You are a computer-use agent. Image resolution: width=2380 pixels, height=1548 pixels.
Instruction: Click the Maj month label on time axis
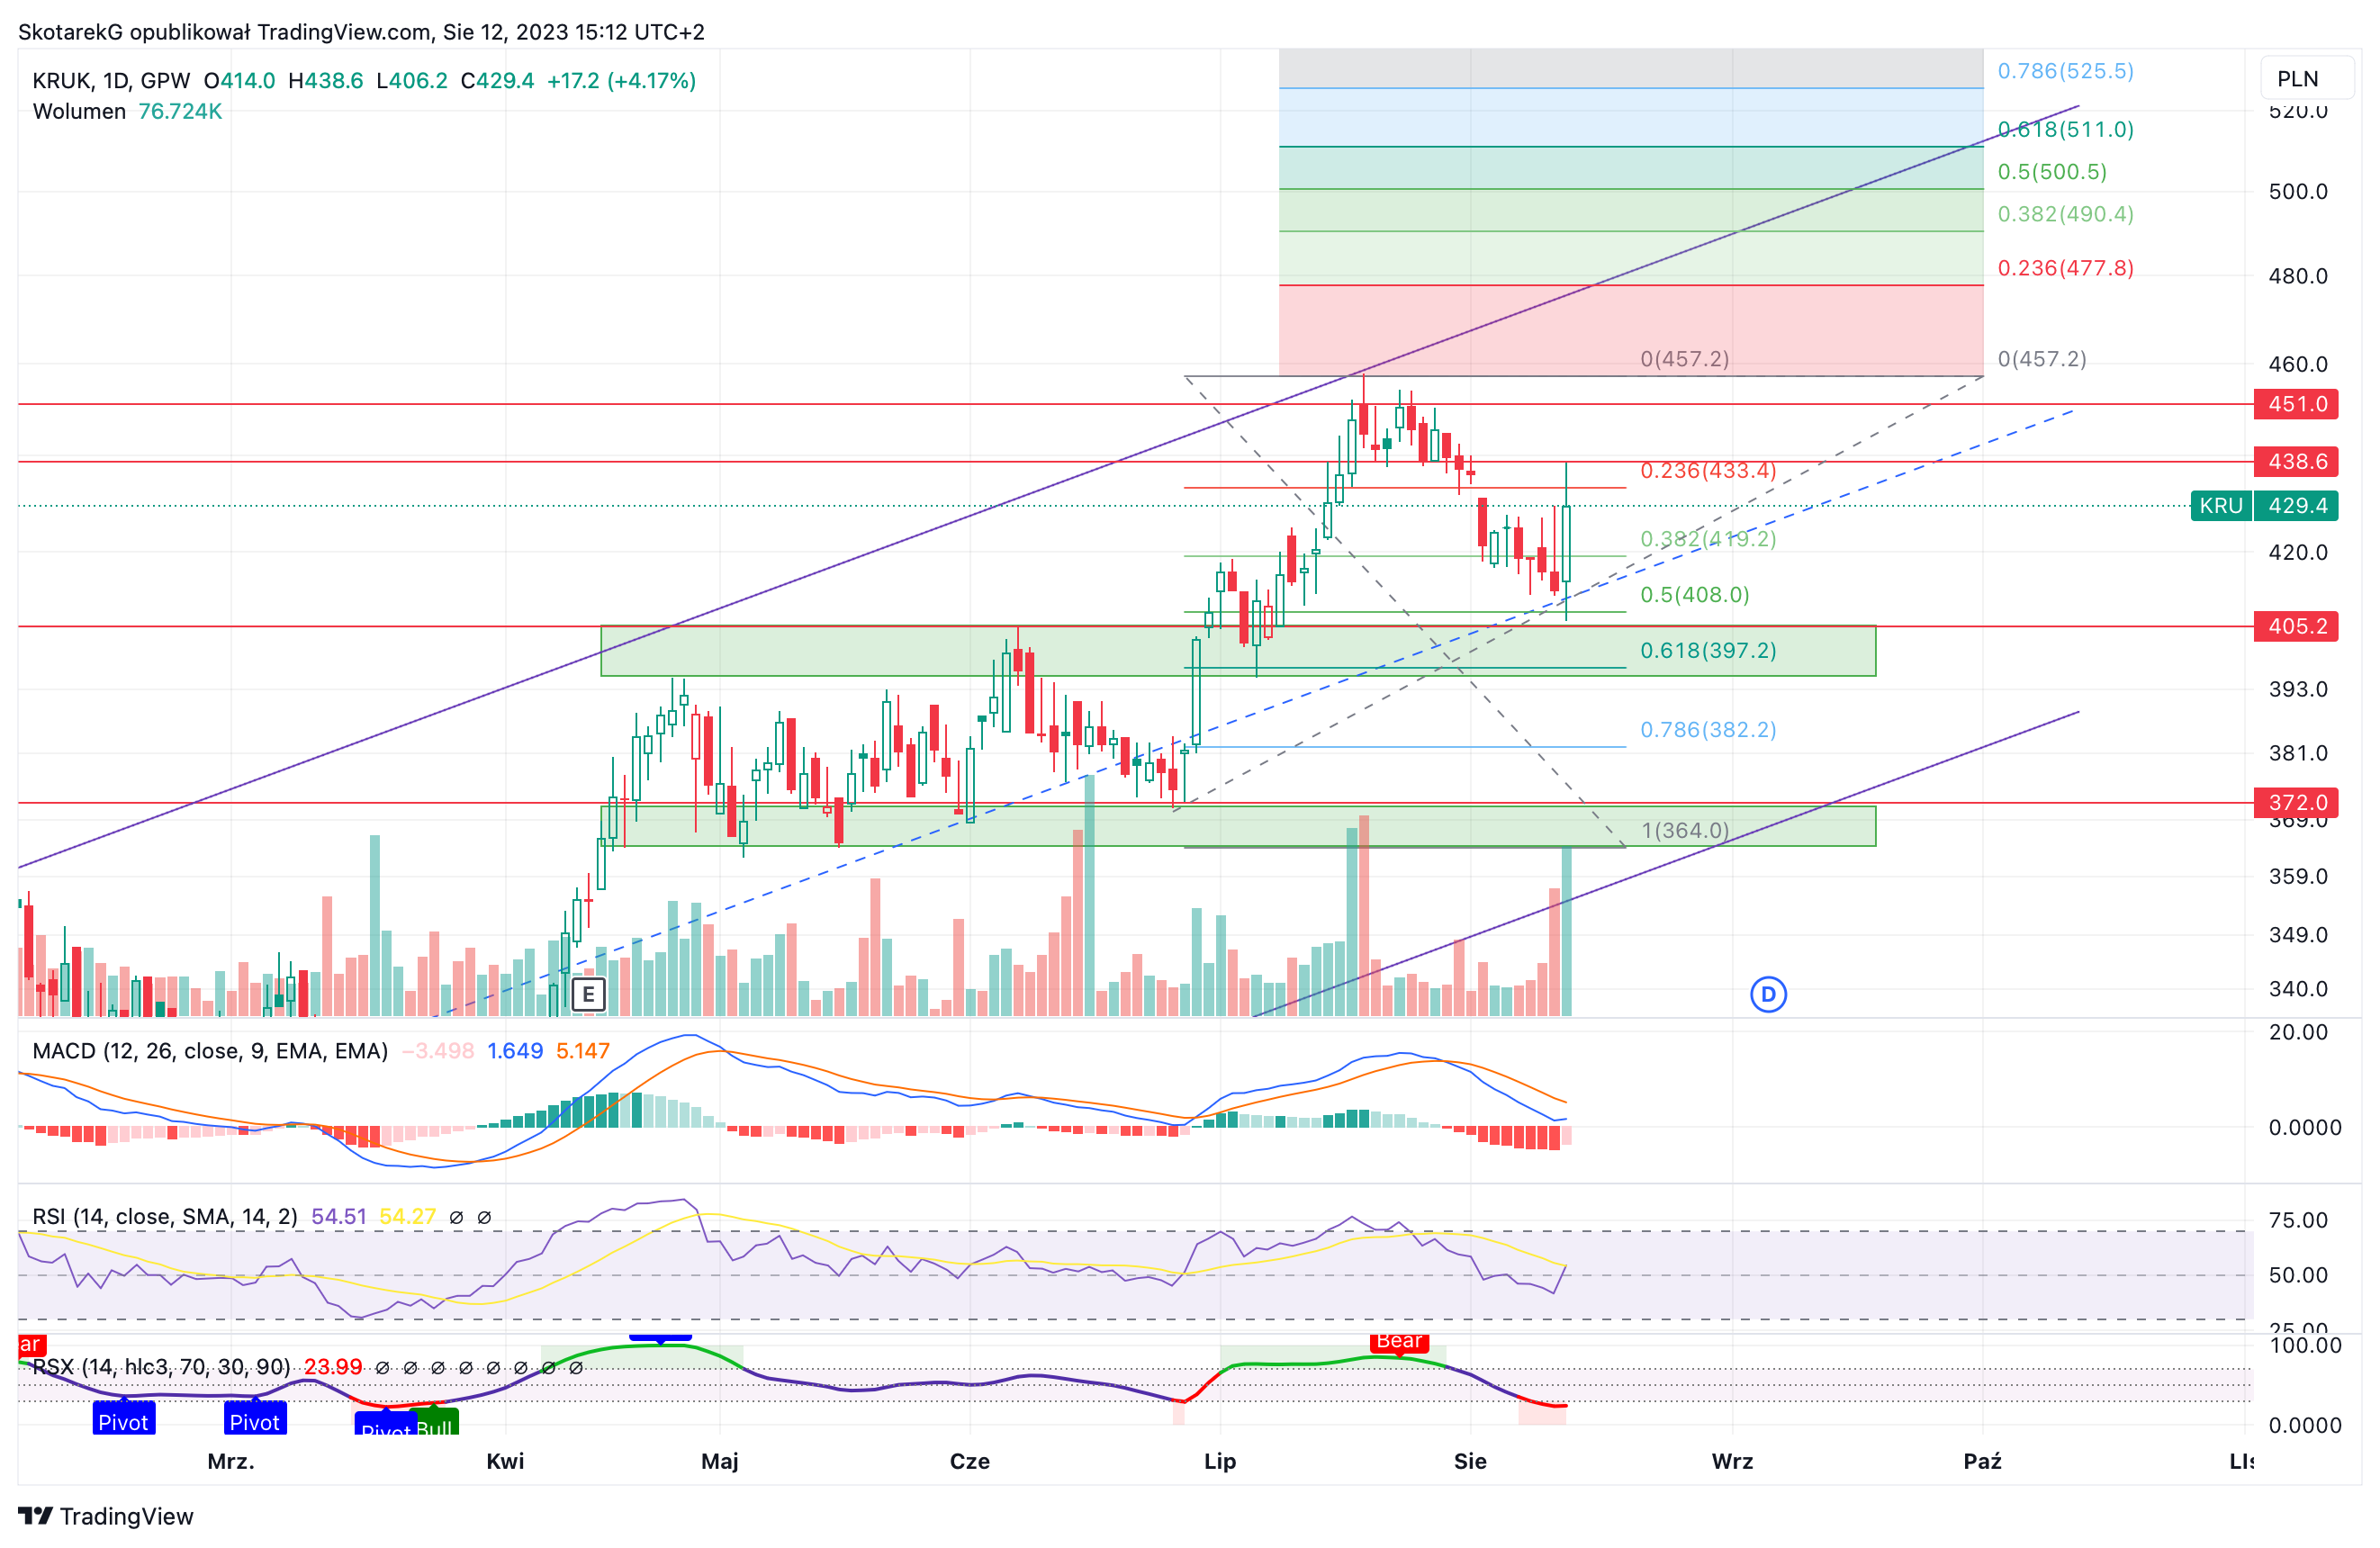click(719, 1461)
